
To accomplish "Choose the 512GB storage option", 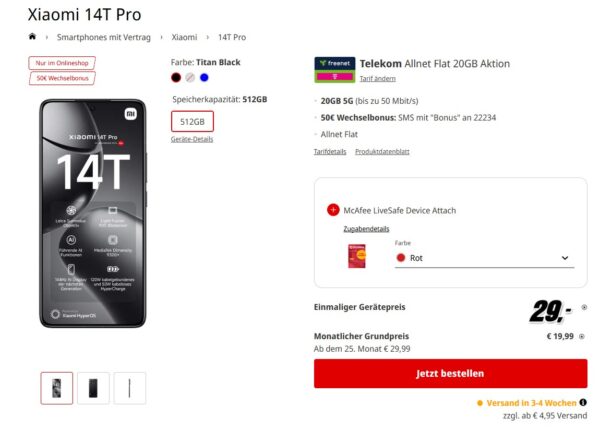I will (x=192, y=121).
